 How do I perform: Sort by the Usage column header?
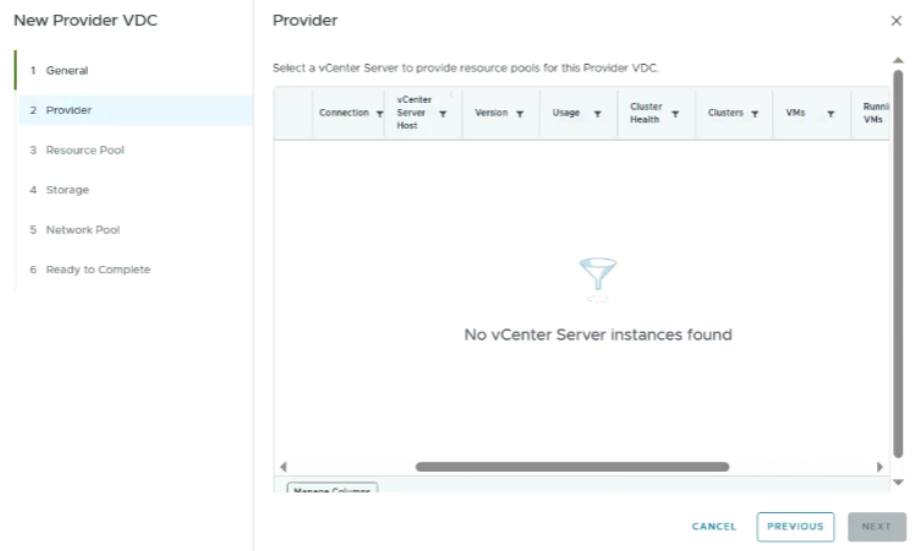pyautogui.click(x=566, y=113)
